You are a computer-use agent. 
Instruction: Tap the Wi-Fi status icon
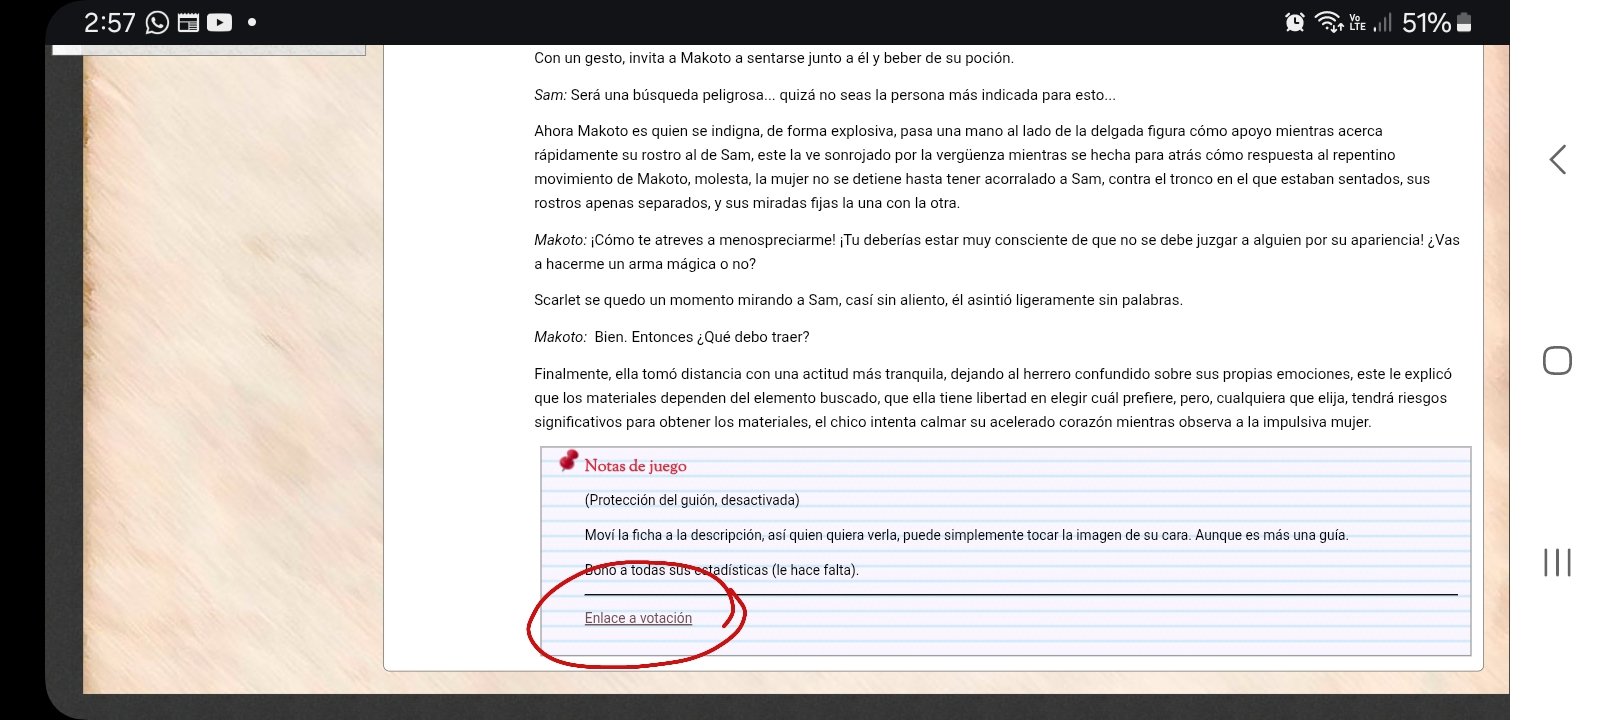pyautogui.click(x=1328, y=22)
